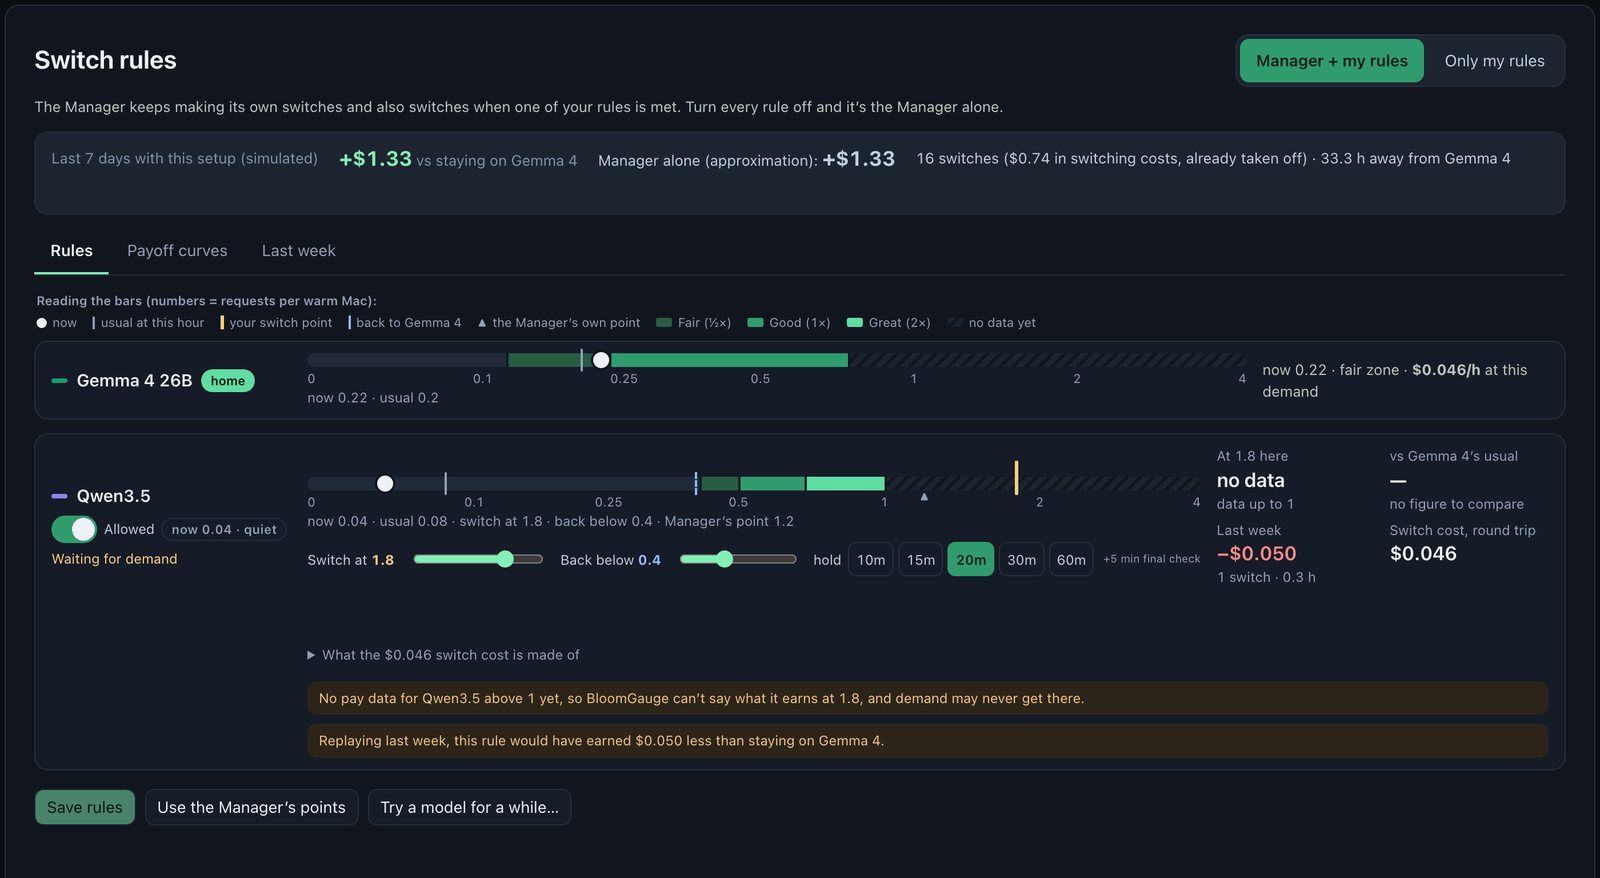
Task: Click the "+5 min final check" note
Action: (x=1152, y=559)
